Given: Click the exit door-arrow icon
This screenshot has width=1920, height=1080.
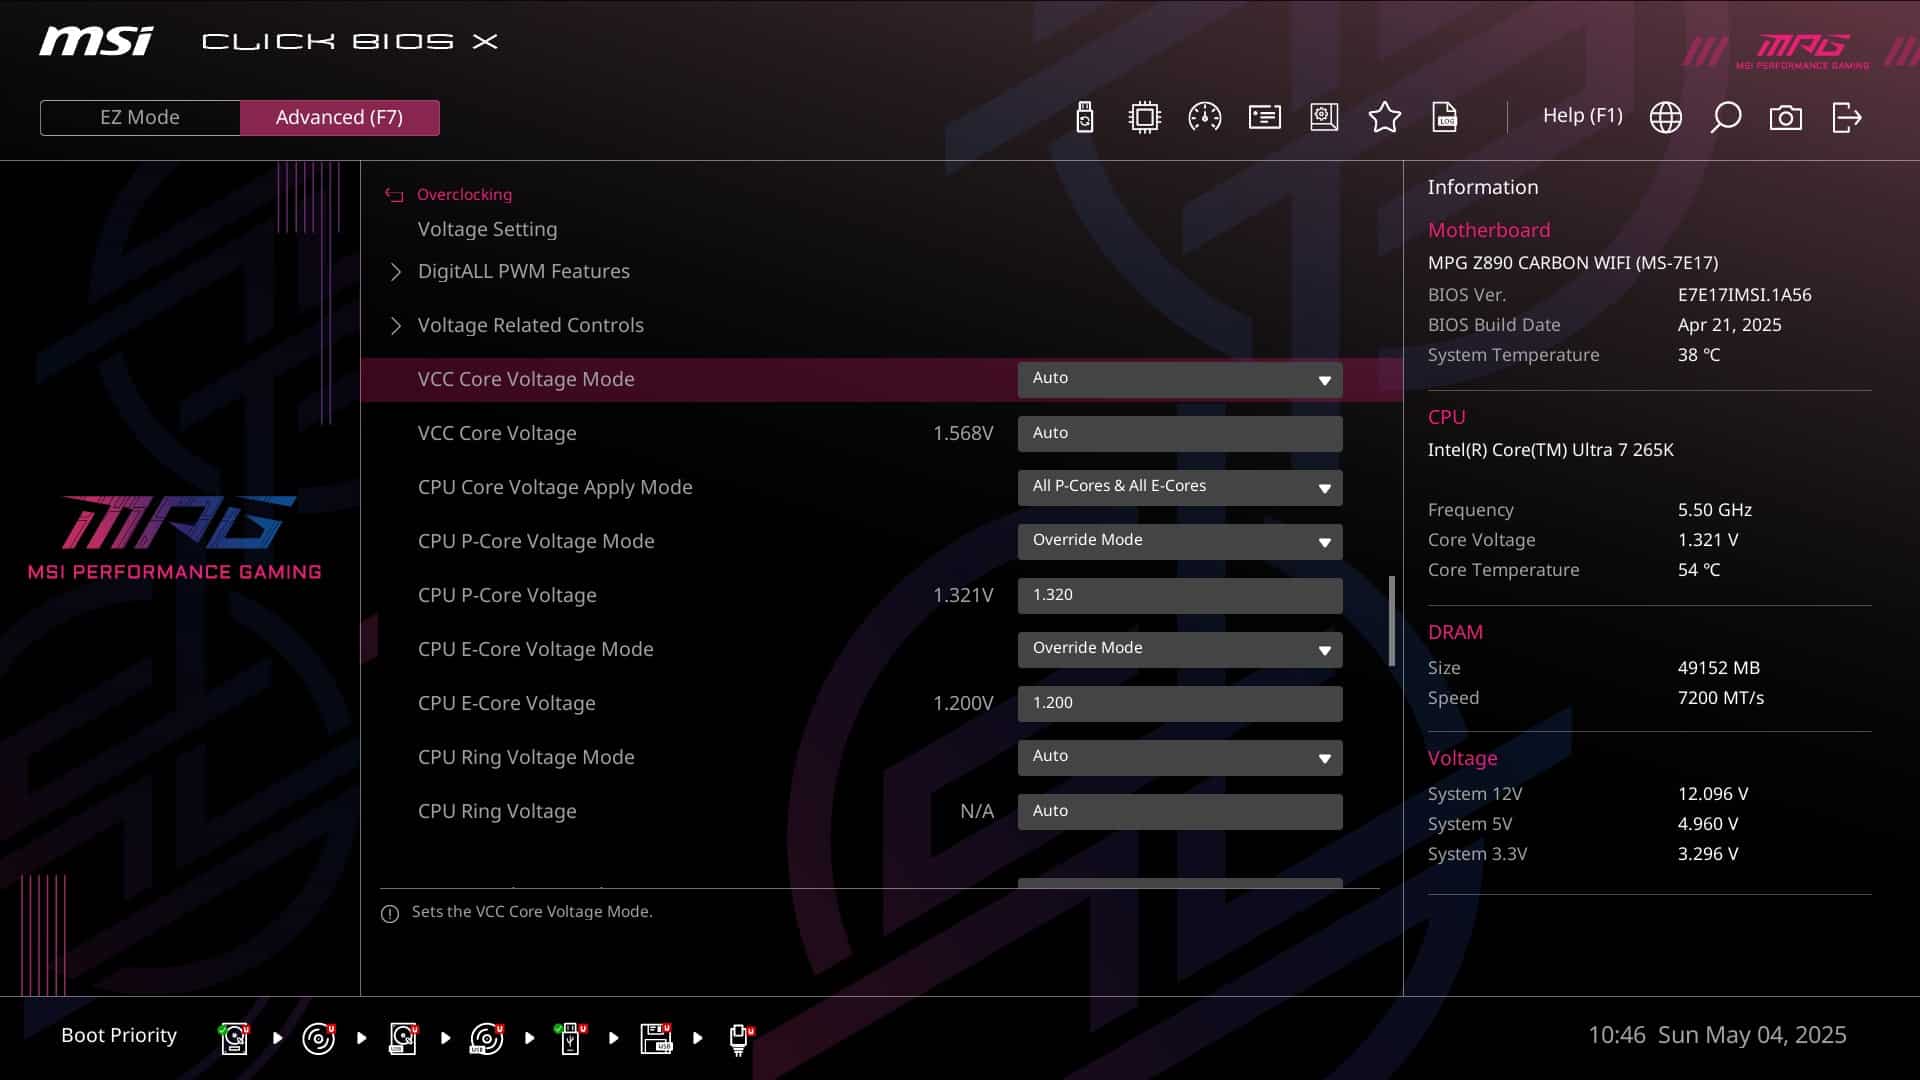Looking at the screenshot, I should click(1846, 117).
